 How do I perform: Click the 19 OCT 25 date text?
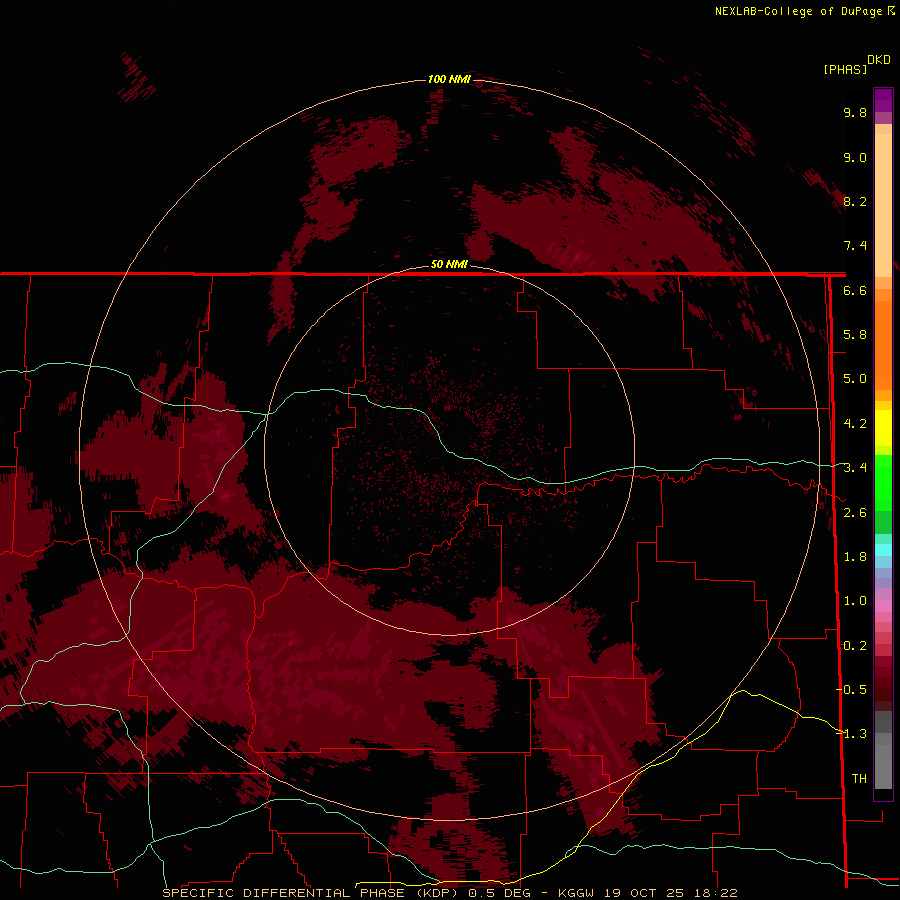pos(644,893)
